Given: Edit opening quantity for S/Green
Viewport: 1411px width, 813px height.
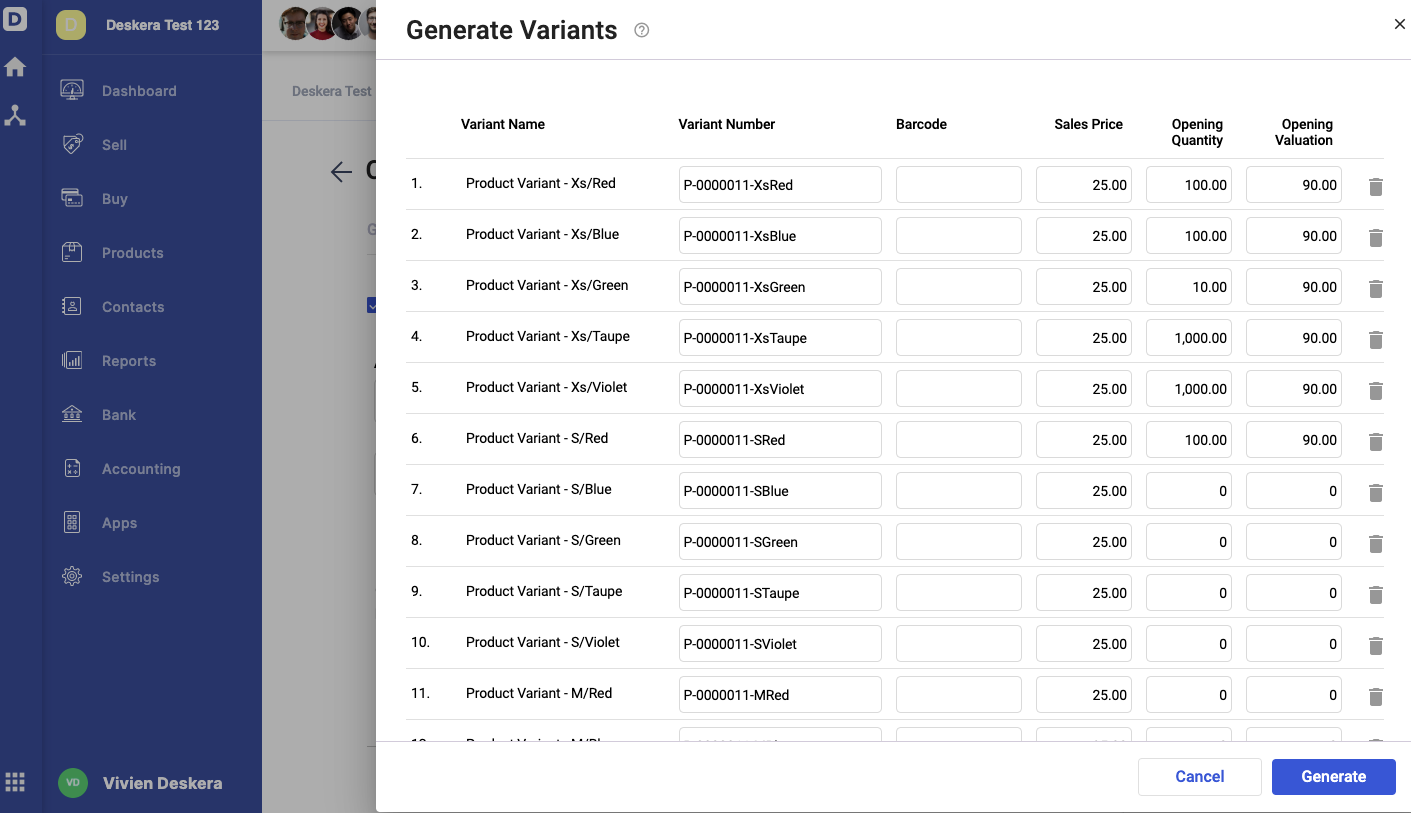Looking at the screenshot, I should 1189,542.
